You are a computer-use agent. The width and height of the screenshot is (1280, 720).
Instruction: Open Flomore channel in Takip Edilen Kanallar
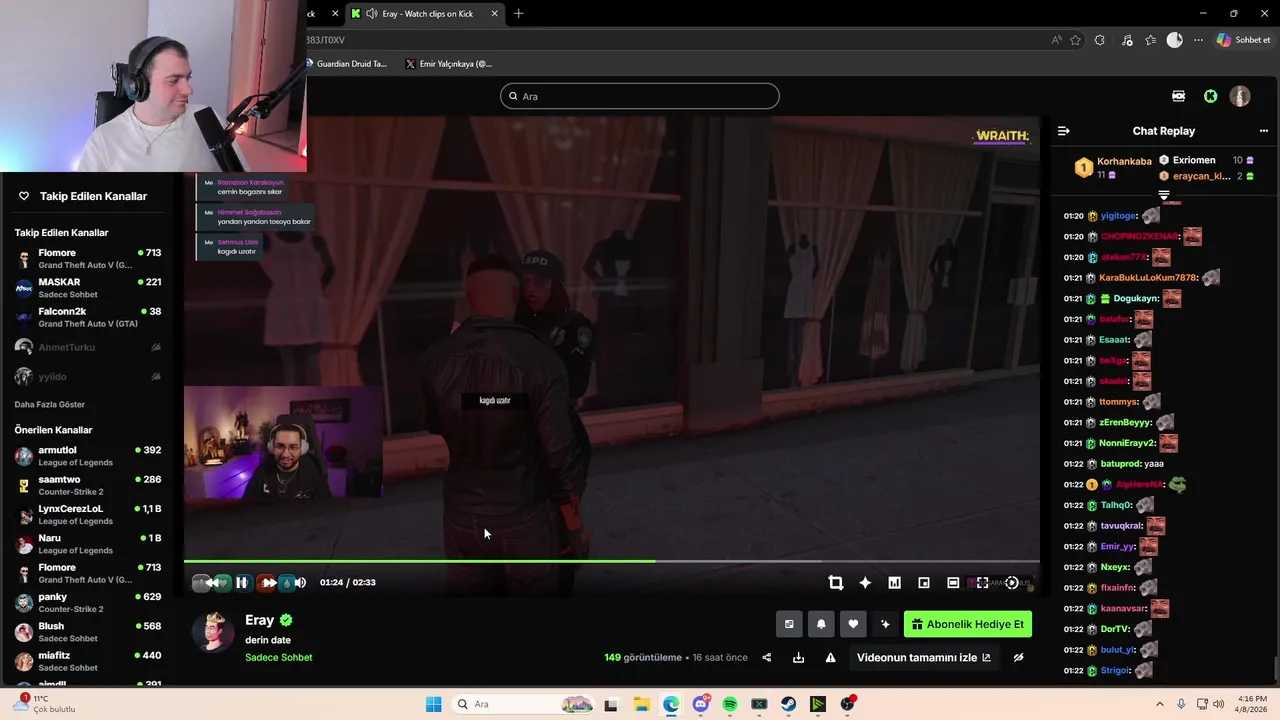coord(88,259)
